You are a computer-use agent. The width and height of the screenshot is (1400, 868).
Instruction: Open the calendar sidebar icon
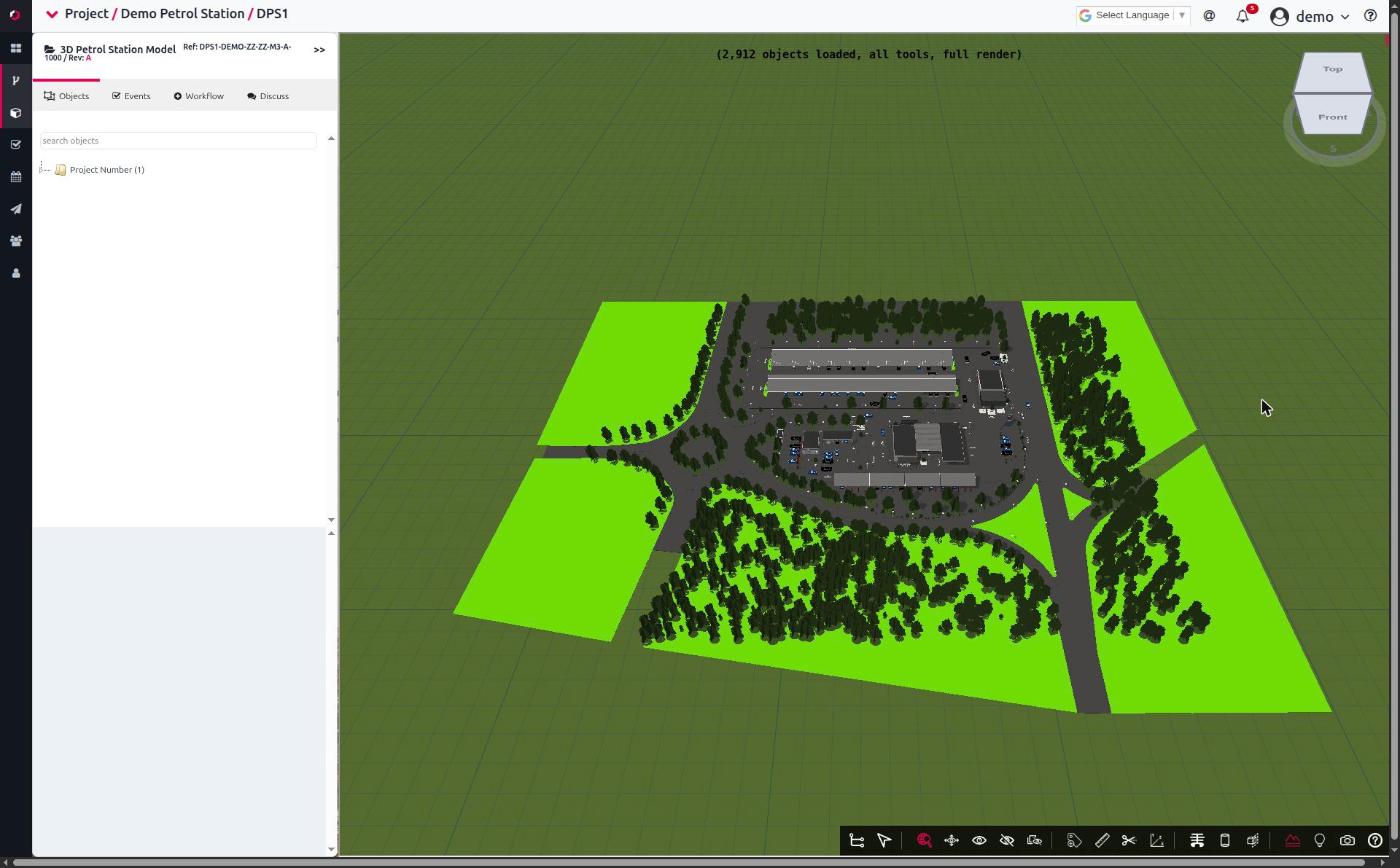[16, 177]
